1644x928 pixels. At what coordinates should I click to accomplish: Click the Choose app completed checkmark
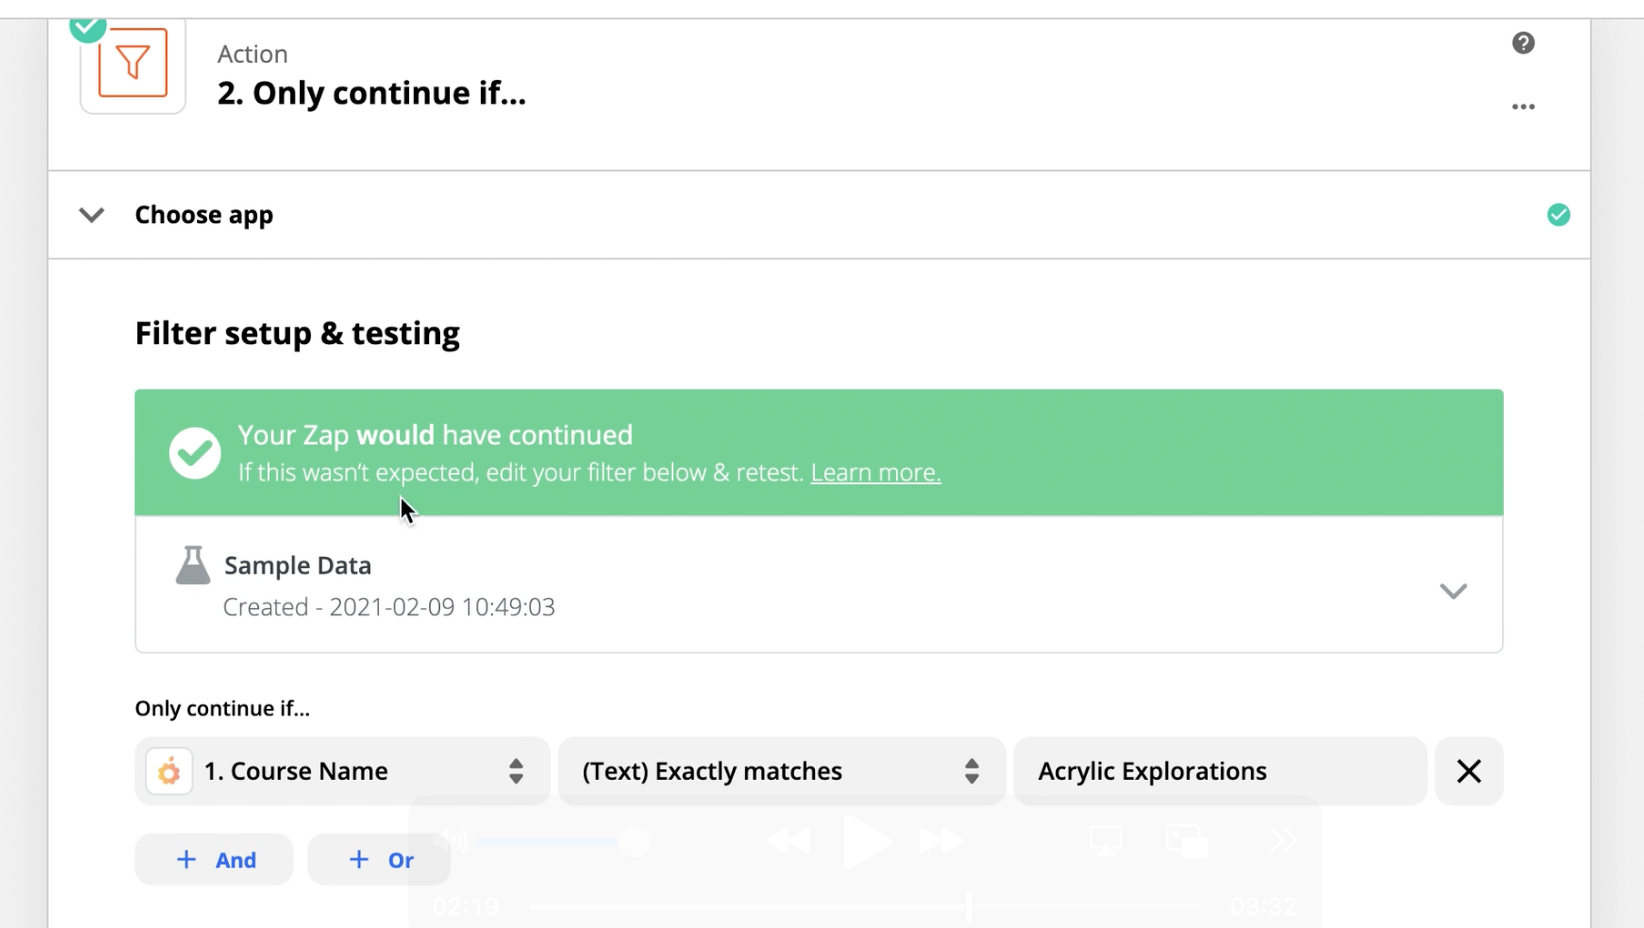(x=1558, y=215)
